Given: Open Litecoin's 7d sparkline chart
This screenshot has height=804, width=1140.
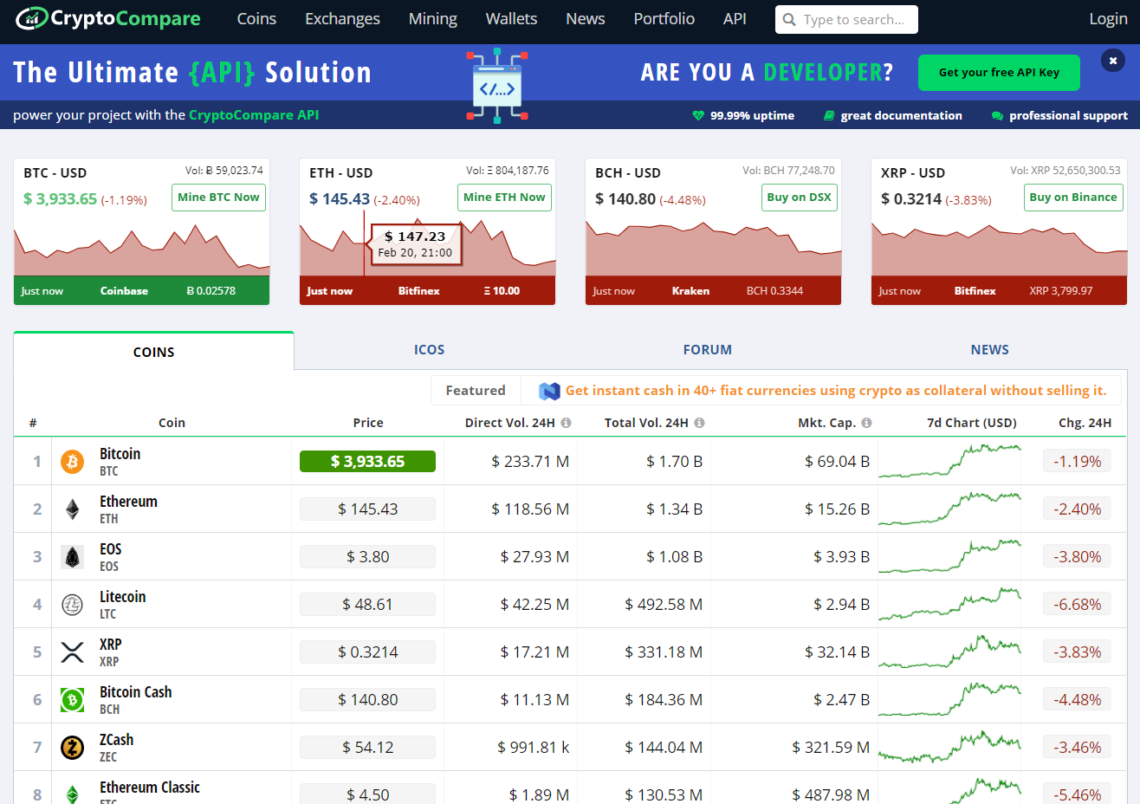Looking at the screenshot, I should [x=950, y=604].
